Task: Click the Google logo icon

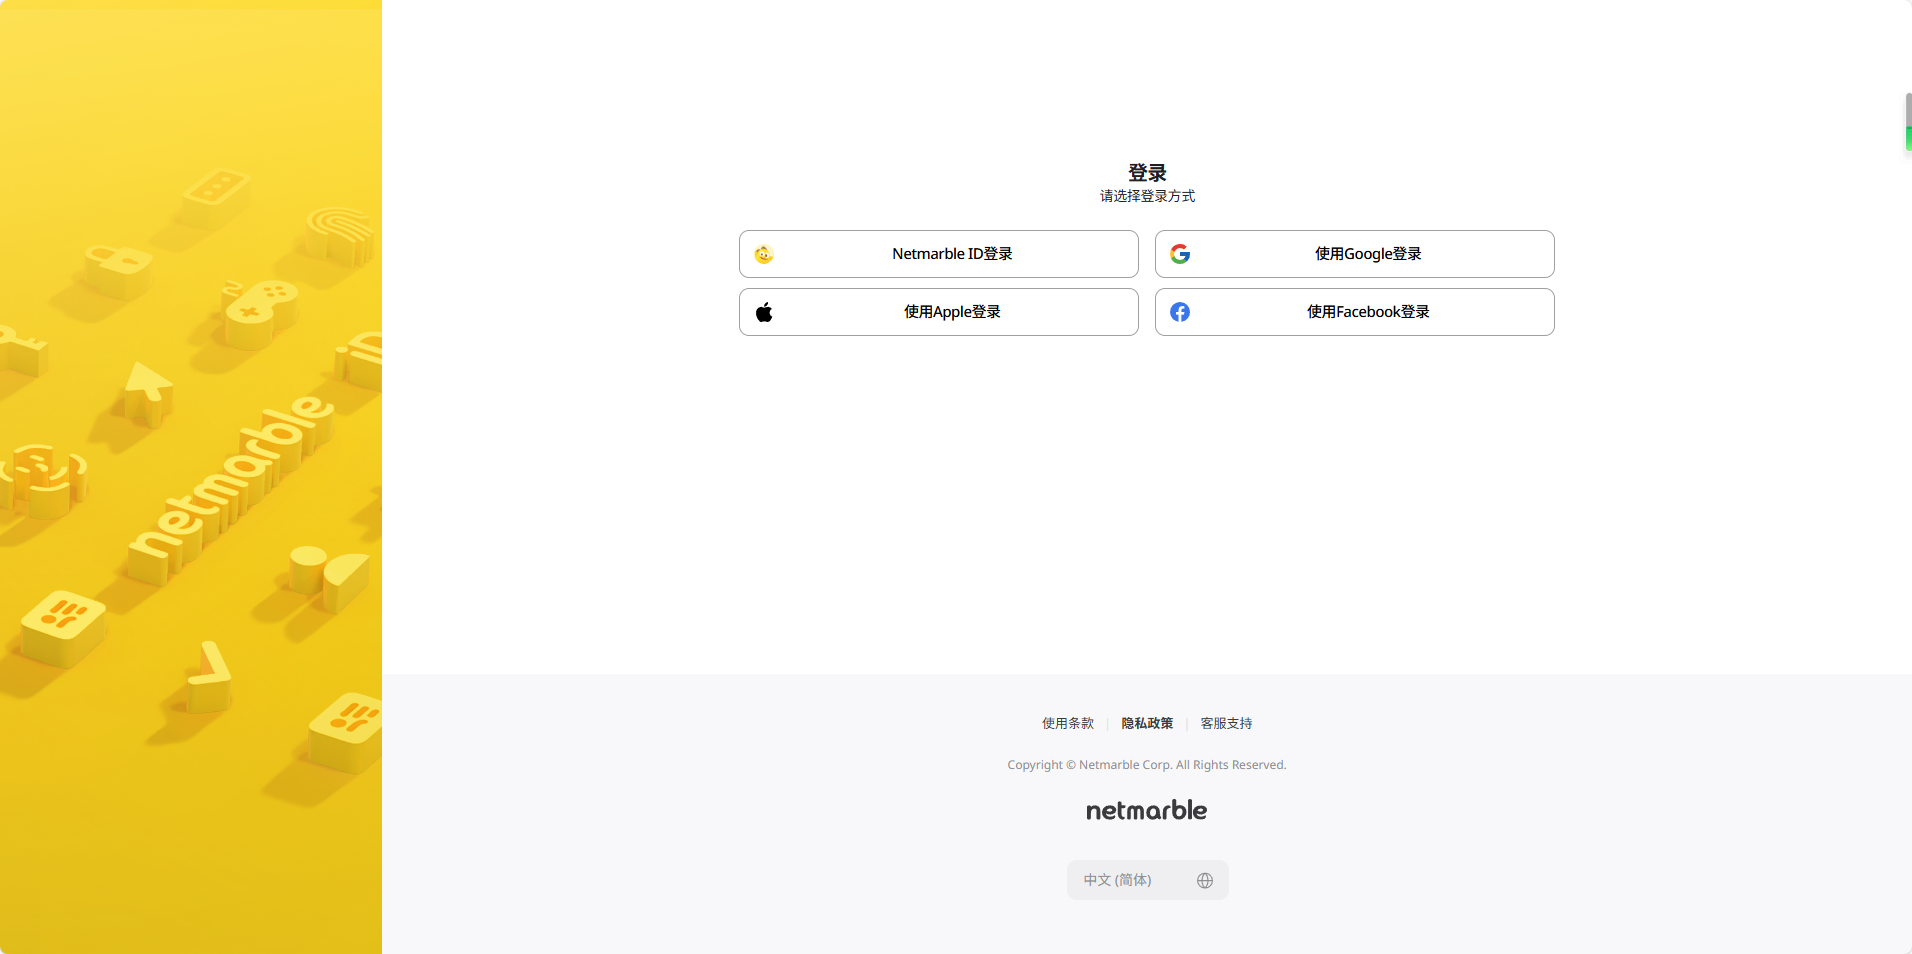Action: point(1180,254)
